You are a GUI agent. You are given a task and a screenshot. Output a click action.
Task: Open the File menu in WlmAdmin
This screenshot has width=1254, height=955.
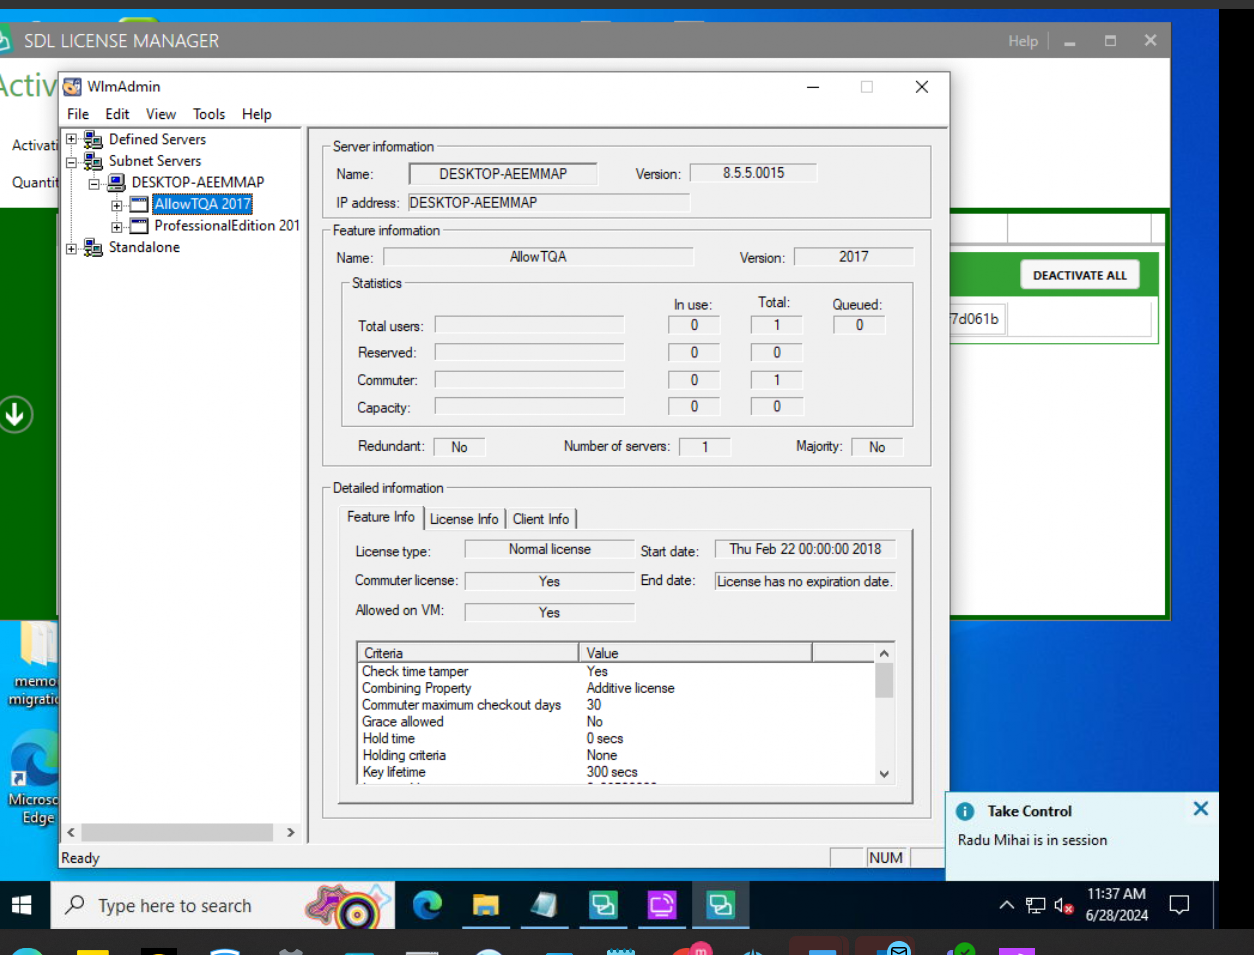click(x=78, y=114)
